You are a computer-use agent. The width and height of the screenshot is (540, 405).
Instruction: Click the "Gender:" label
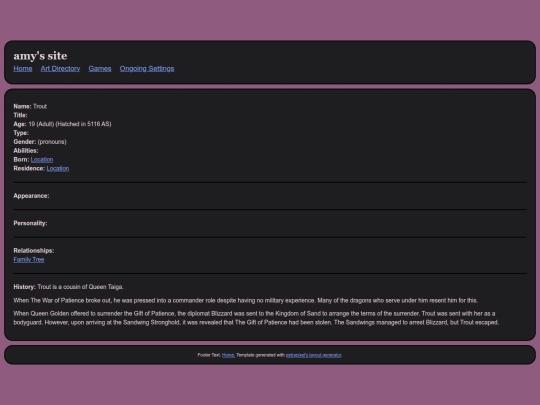25,142
